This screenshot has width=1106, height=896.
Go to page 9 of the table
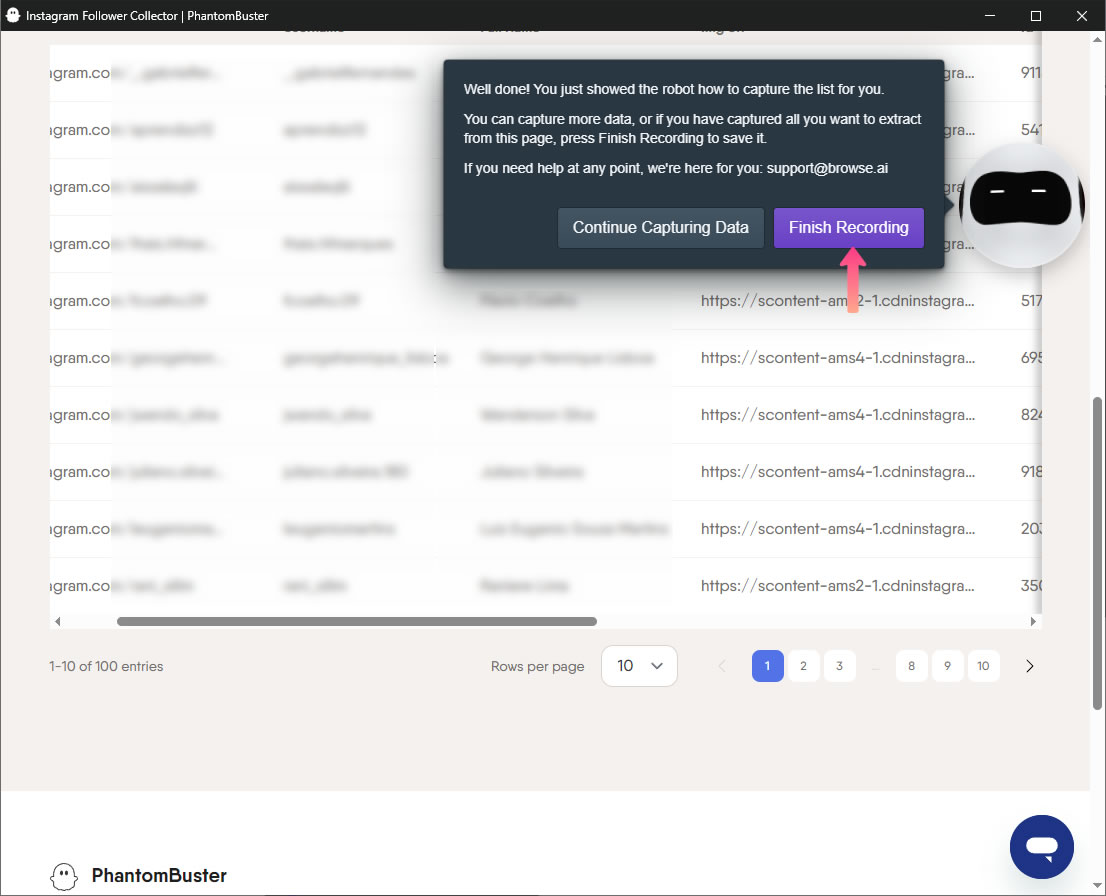click(947, 666)
